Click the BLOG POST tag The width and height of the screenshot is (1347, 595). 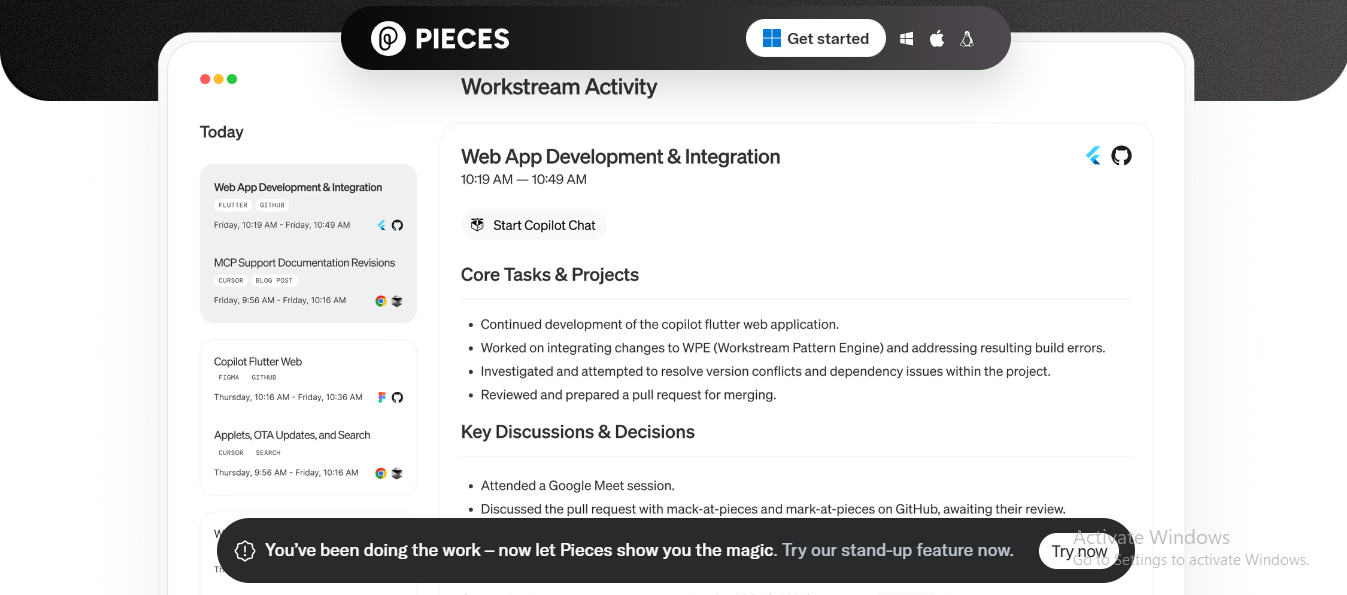273,281
